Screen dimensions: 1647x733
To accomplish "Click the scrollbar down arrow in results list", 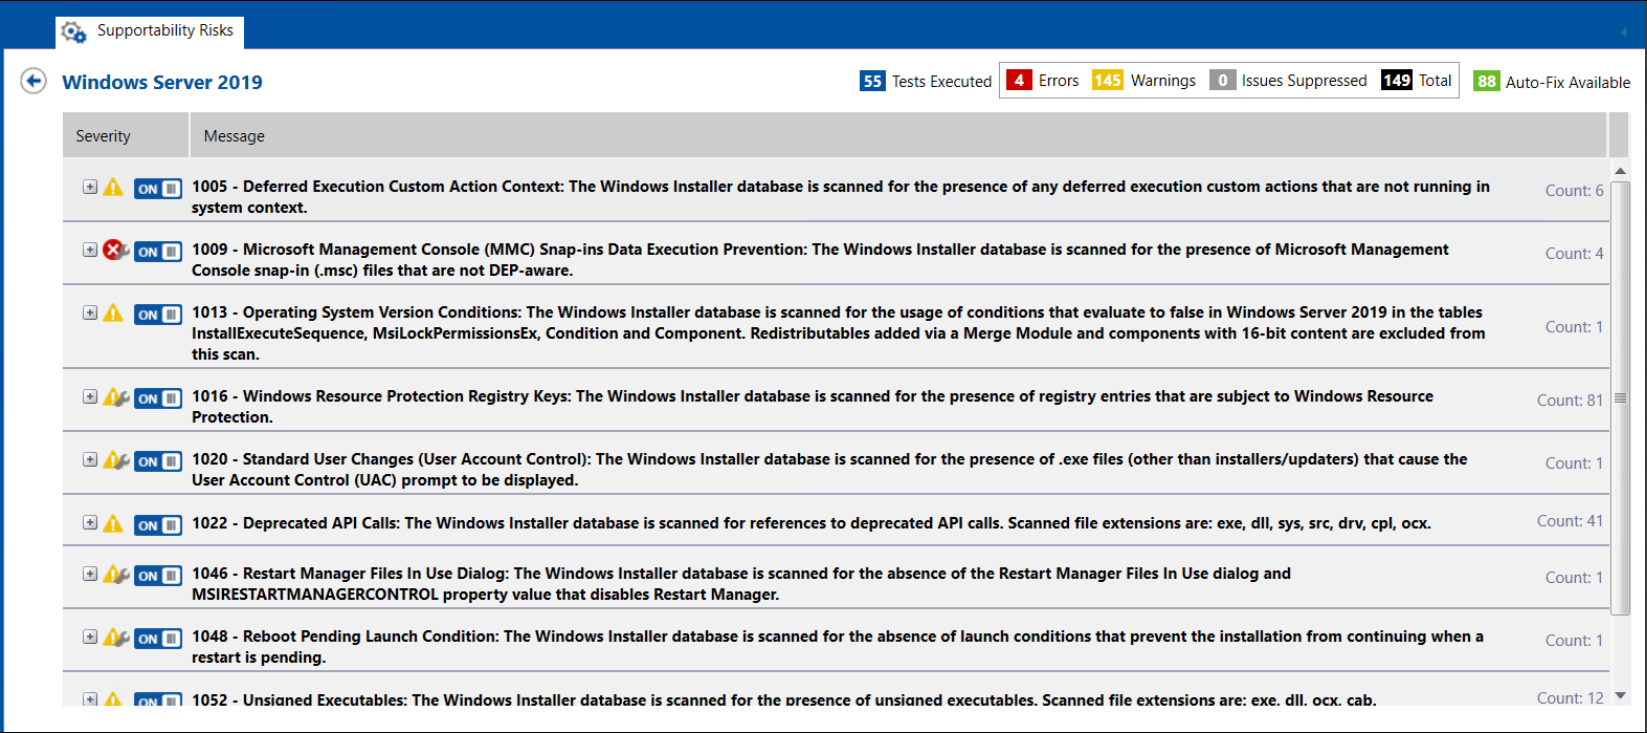I will (1620, 696).
